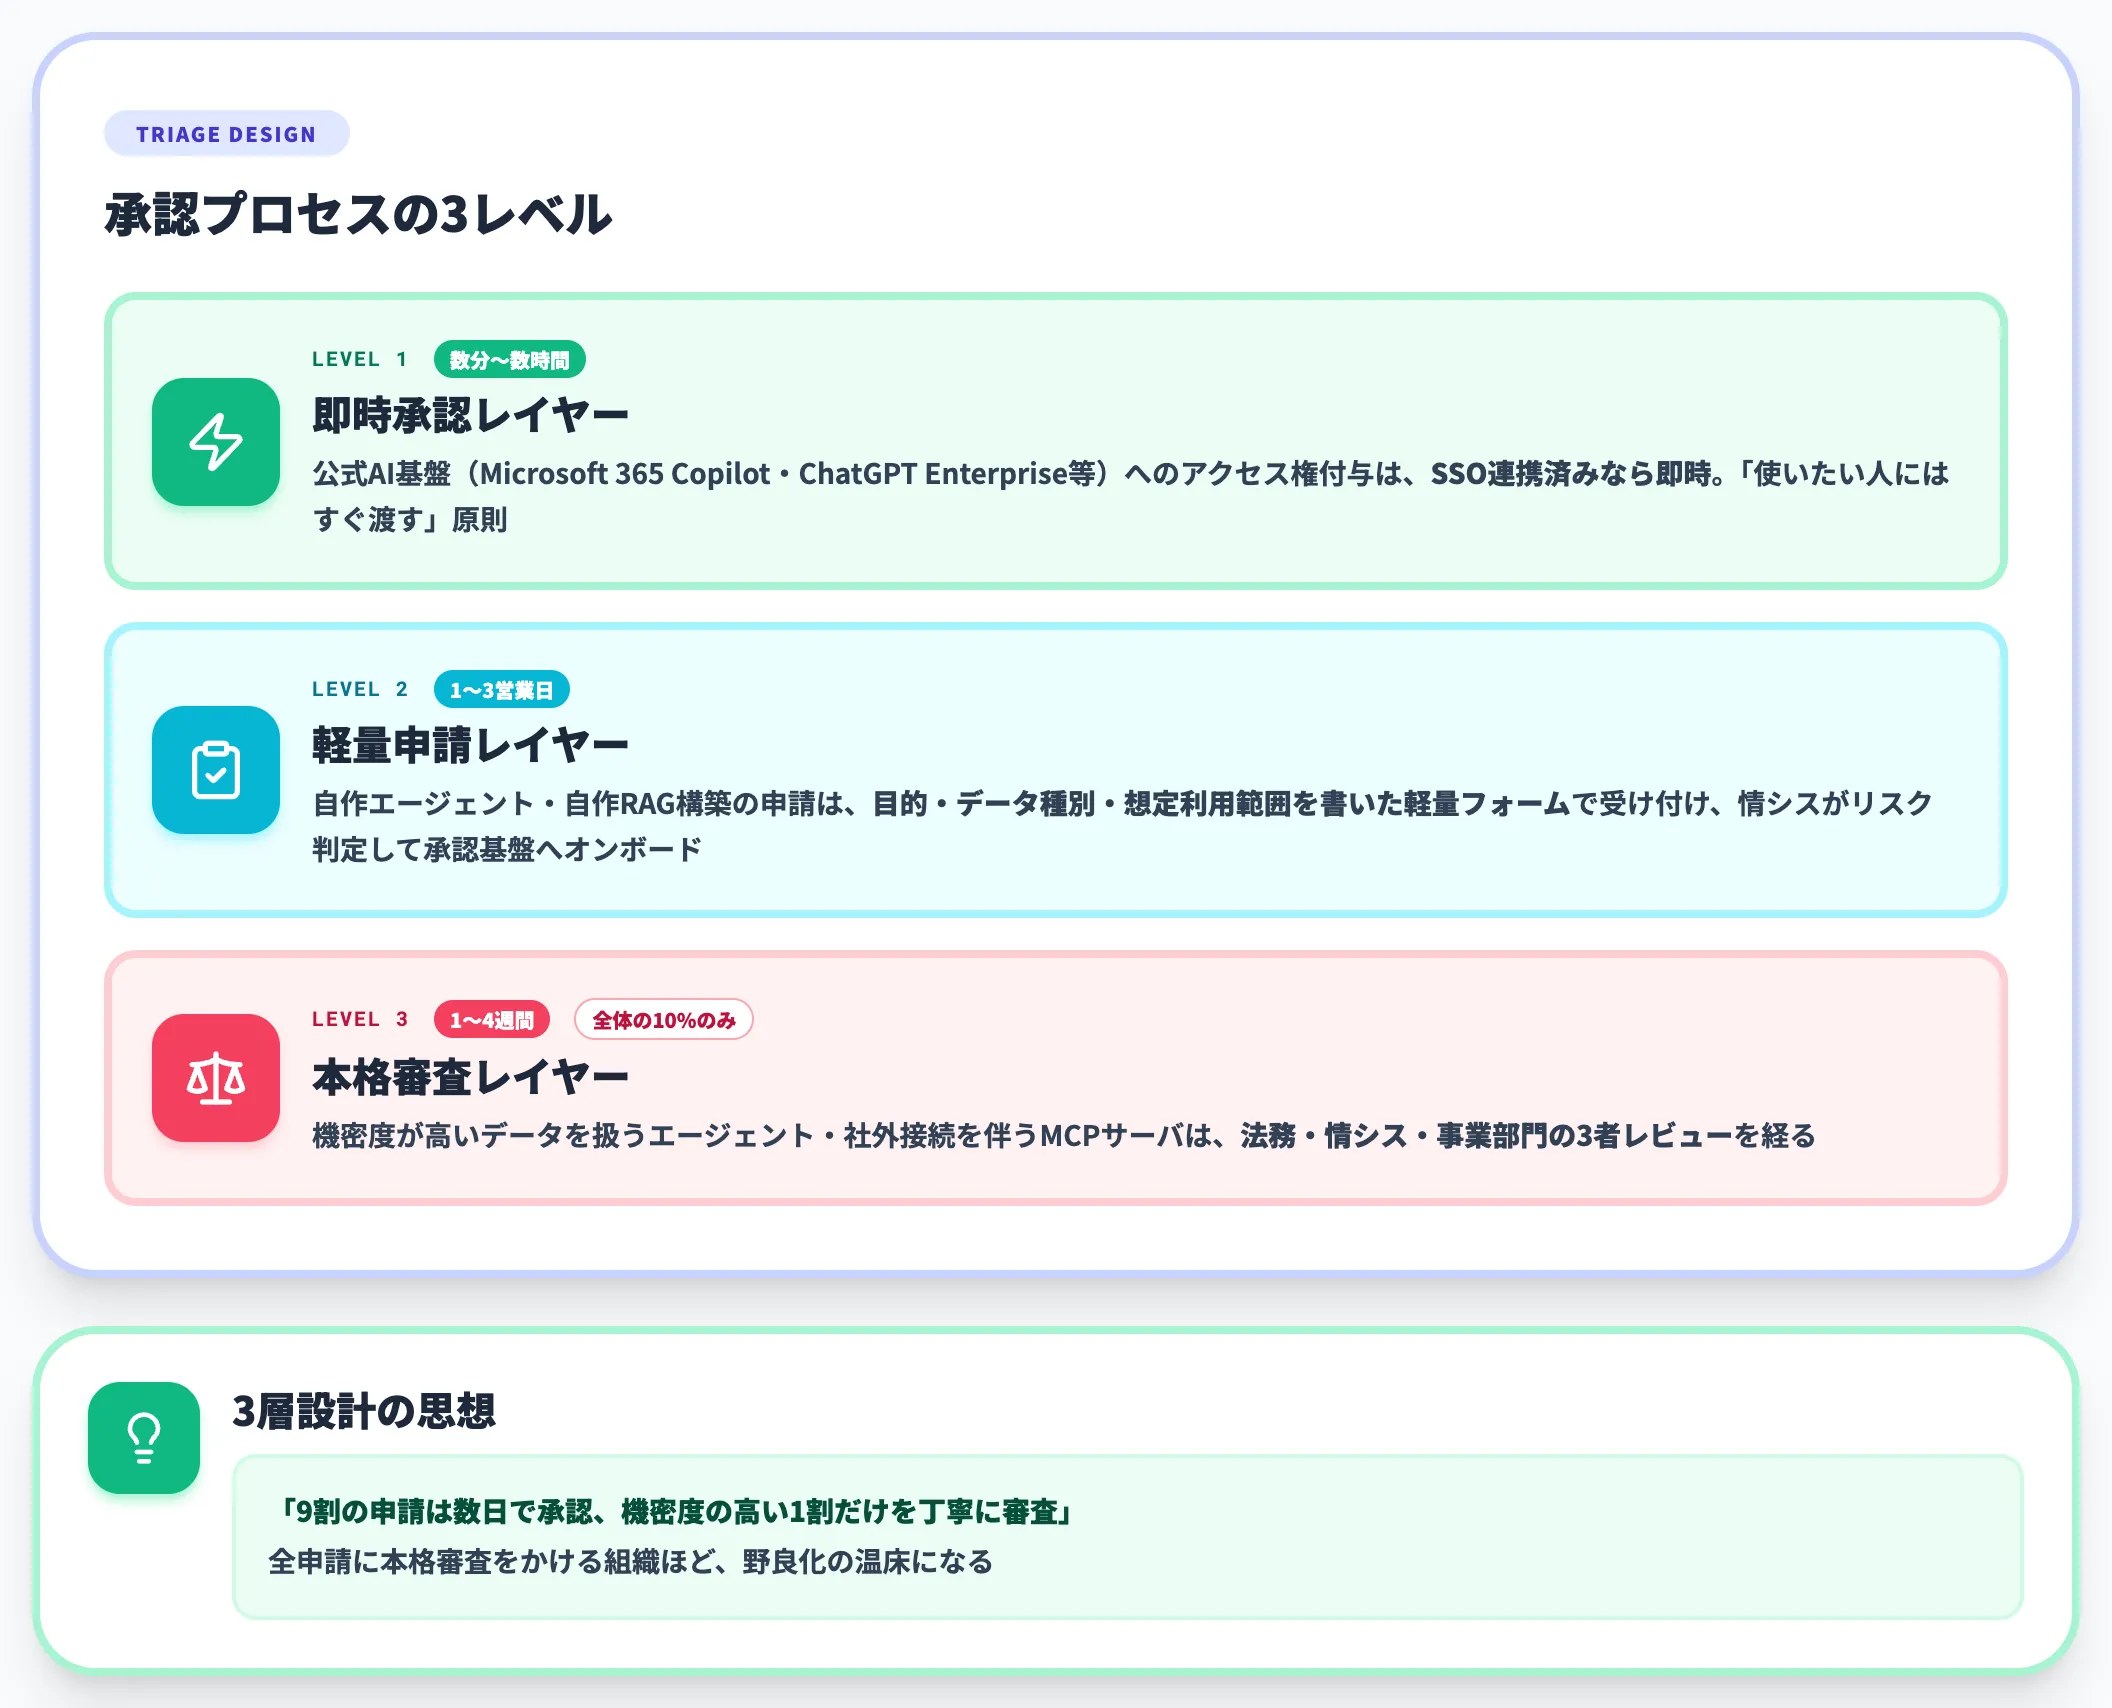Viewport: 2112px width, 1708px height.
Task: Click the description starting 自作エージェント・自作RAG構築
Action: point(1122,826)
